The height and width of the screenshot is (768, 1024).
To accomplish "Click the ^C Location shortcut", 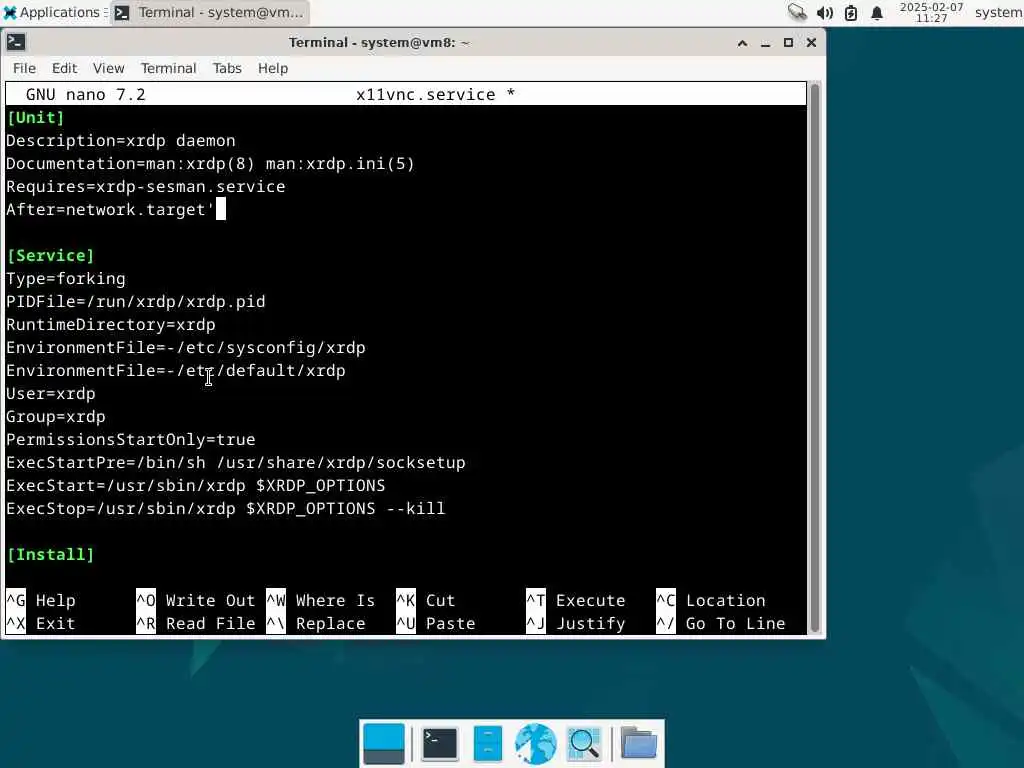I will [x=711, y=600].
